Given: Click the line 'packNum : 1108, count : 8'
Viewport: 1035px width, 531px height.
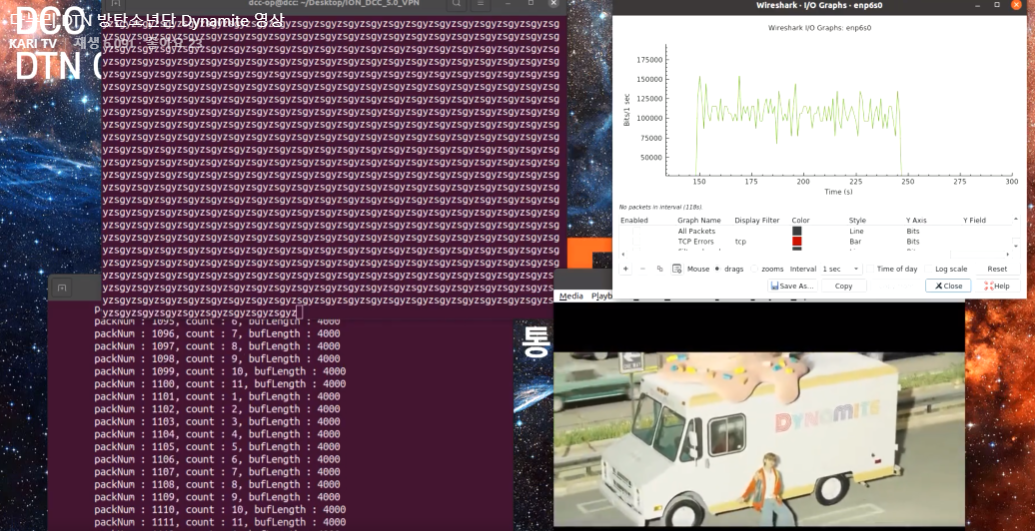Looking at the screenshot, I should pyautogui.click(x=217, y=484).
